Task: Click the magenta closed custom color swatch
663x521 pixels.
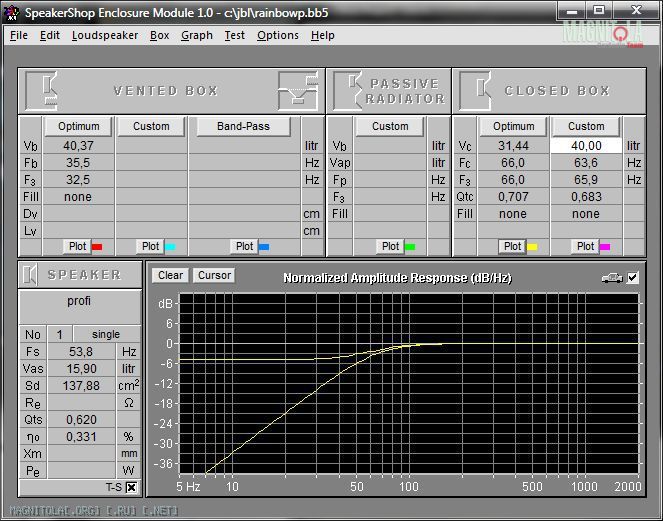Action: click(605, 247)
